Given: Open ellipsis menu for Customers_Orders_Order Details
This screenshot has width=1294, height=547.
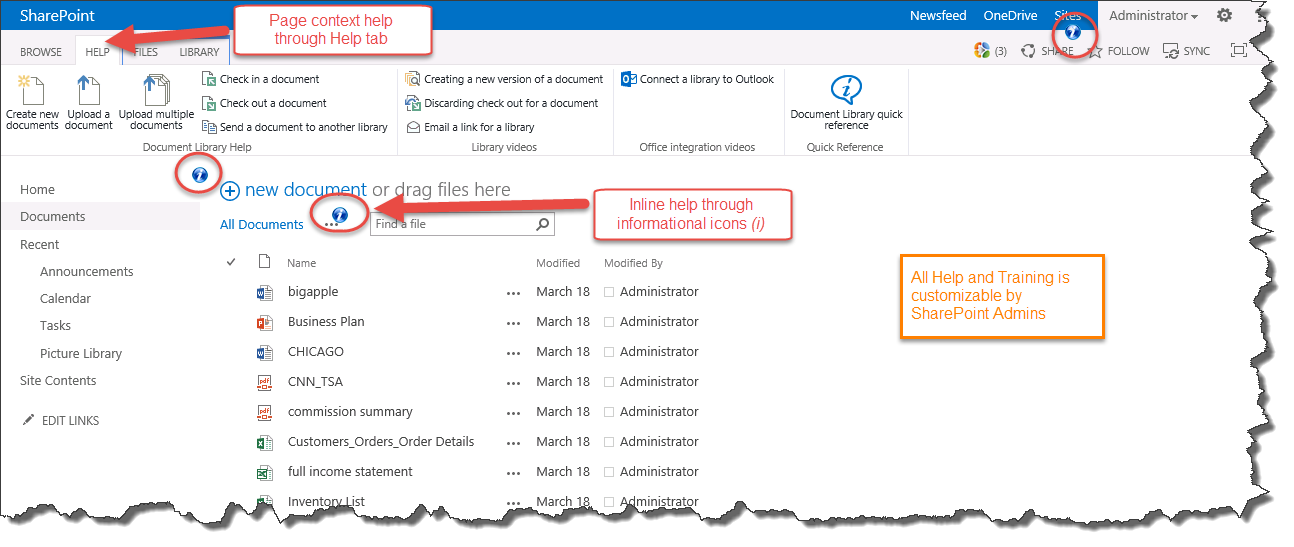Looking at the screenshot, I should click(514, 443).
